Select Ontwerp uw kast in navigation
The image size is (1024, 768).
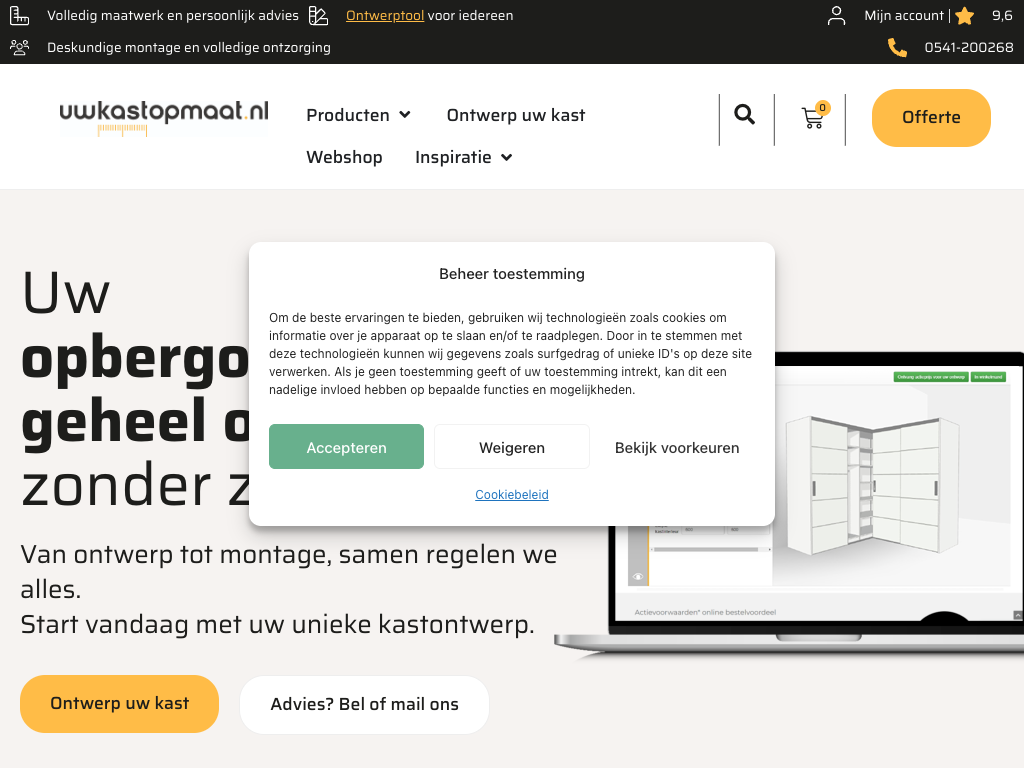[516, 115]
